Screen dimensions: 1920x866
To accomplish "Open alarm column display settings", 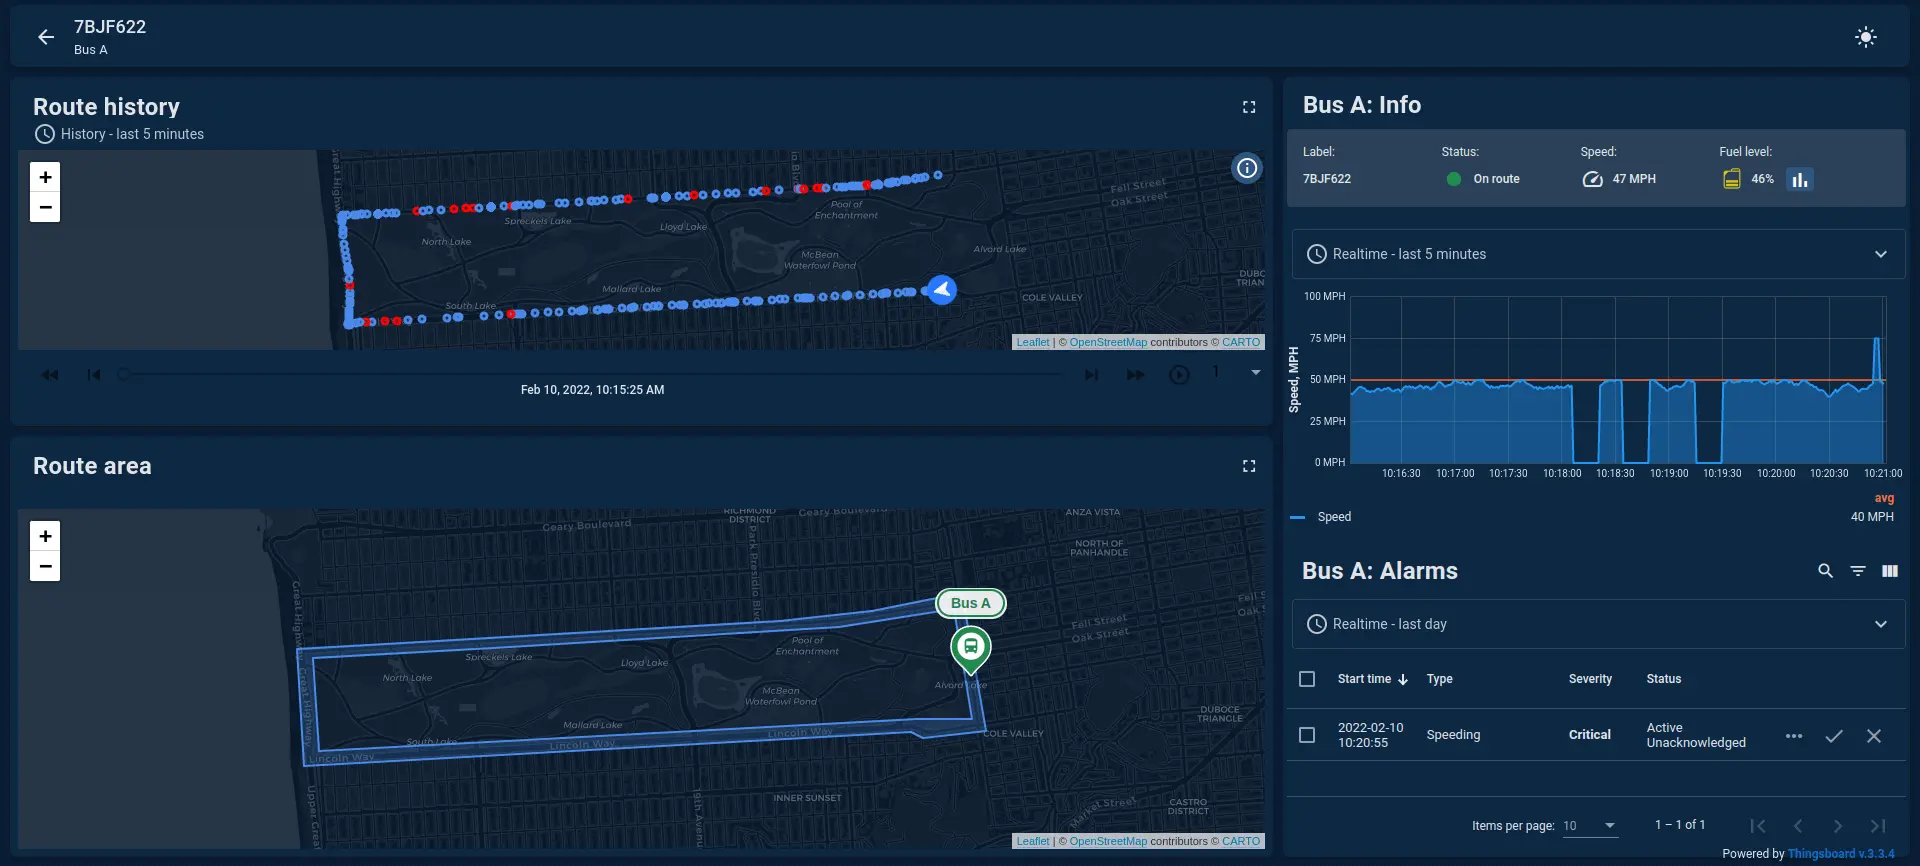I will 1889,571.
